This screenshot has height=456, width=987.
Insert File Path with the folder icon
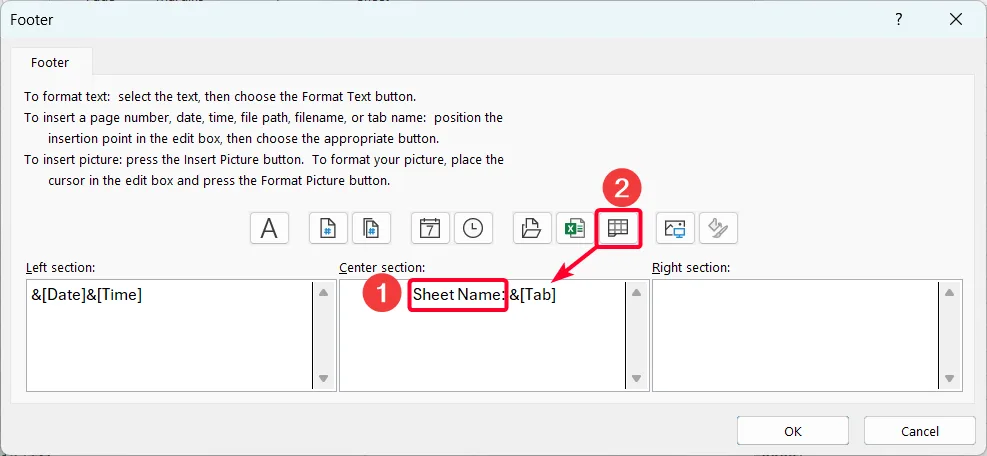532,228
